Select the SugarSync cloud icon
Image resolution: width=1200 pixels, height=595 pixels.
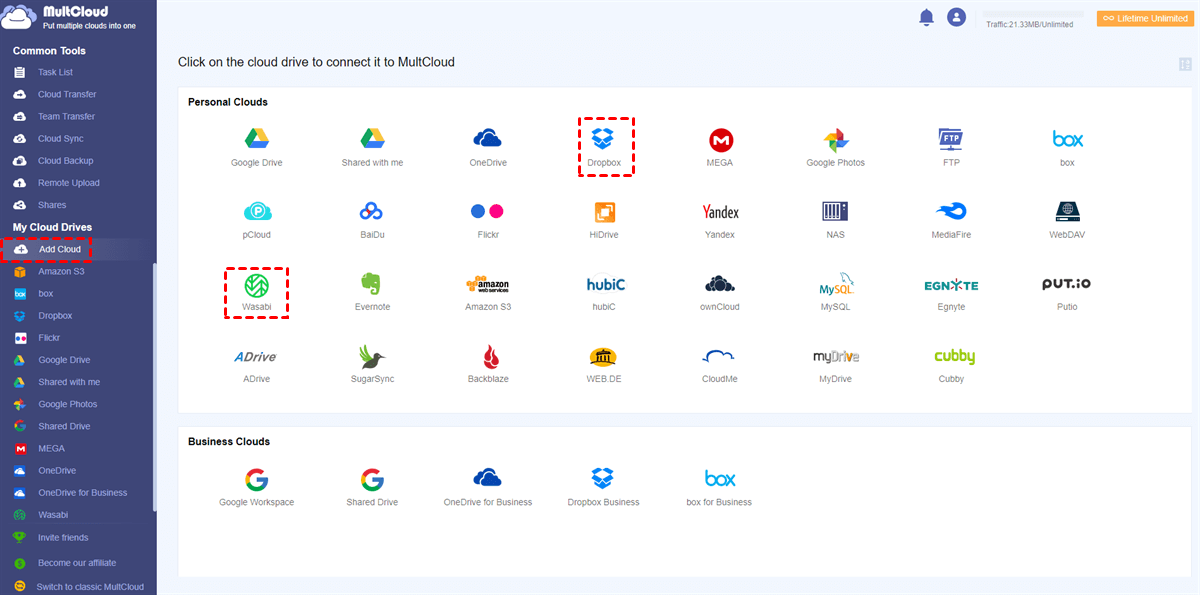click(372, 364)
